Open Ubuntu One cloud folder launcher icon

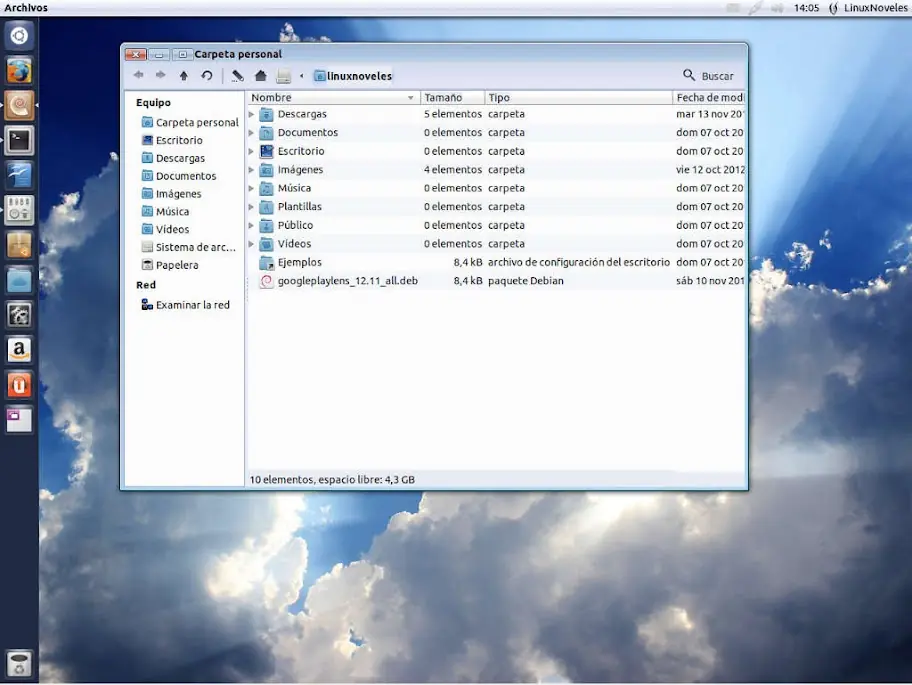tap(19, 280)
